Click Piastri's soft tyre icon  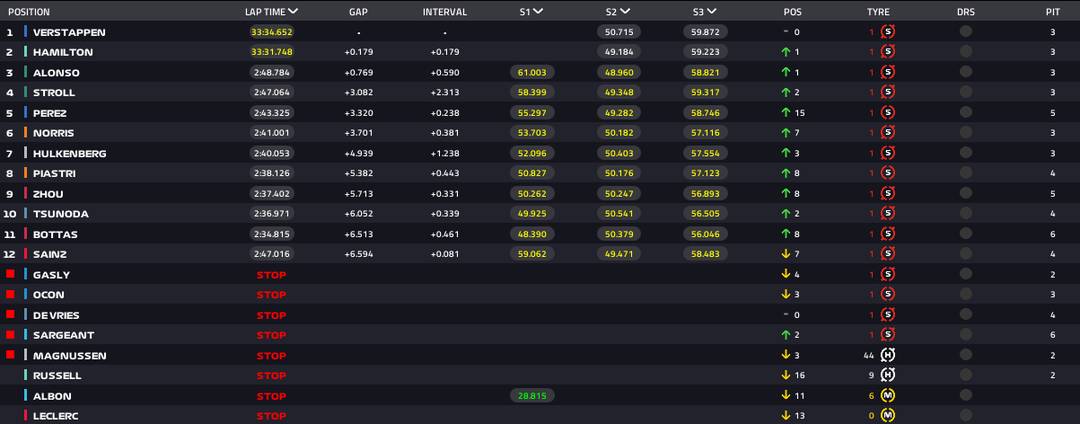888,173
